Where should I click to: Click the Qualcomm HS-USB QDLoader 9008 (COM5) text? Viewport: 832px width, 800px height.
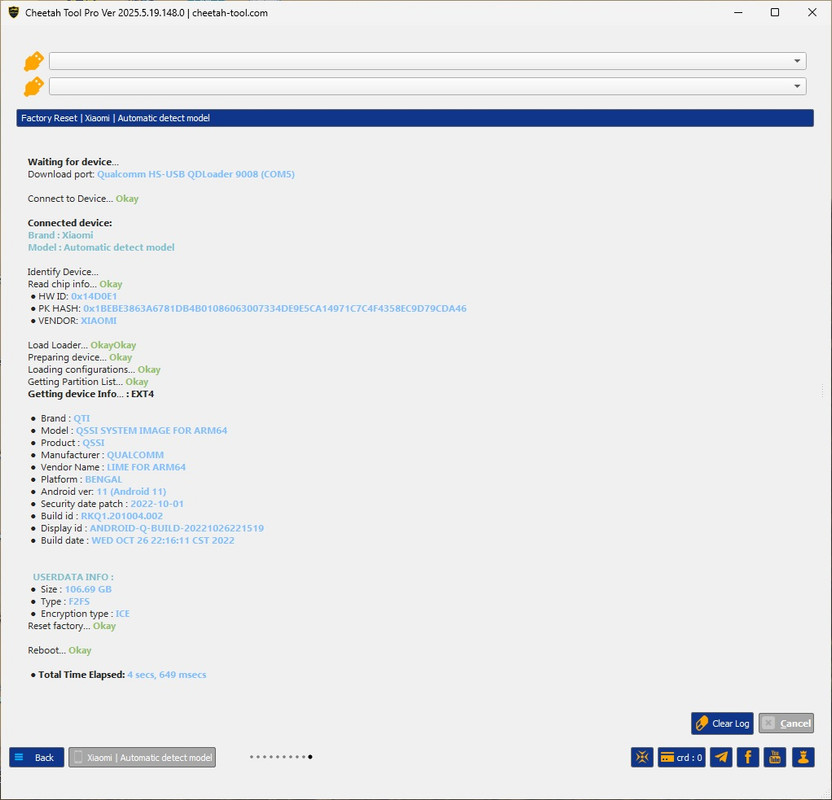(x=196, y=174)
